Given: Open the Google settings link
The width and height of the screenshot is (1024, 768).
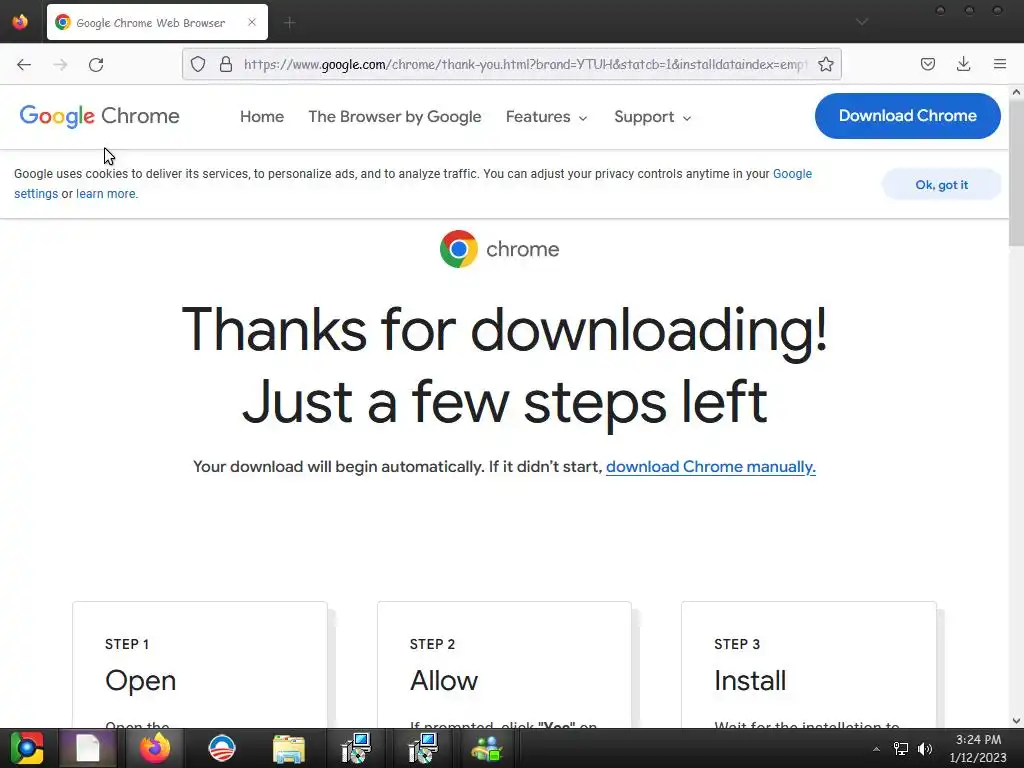Looking at the screenshot, I should (792, 174).
